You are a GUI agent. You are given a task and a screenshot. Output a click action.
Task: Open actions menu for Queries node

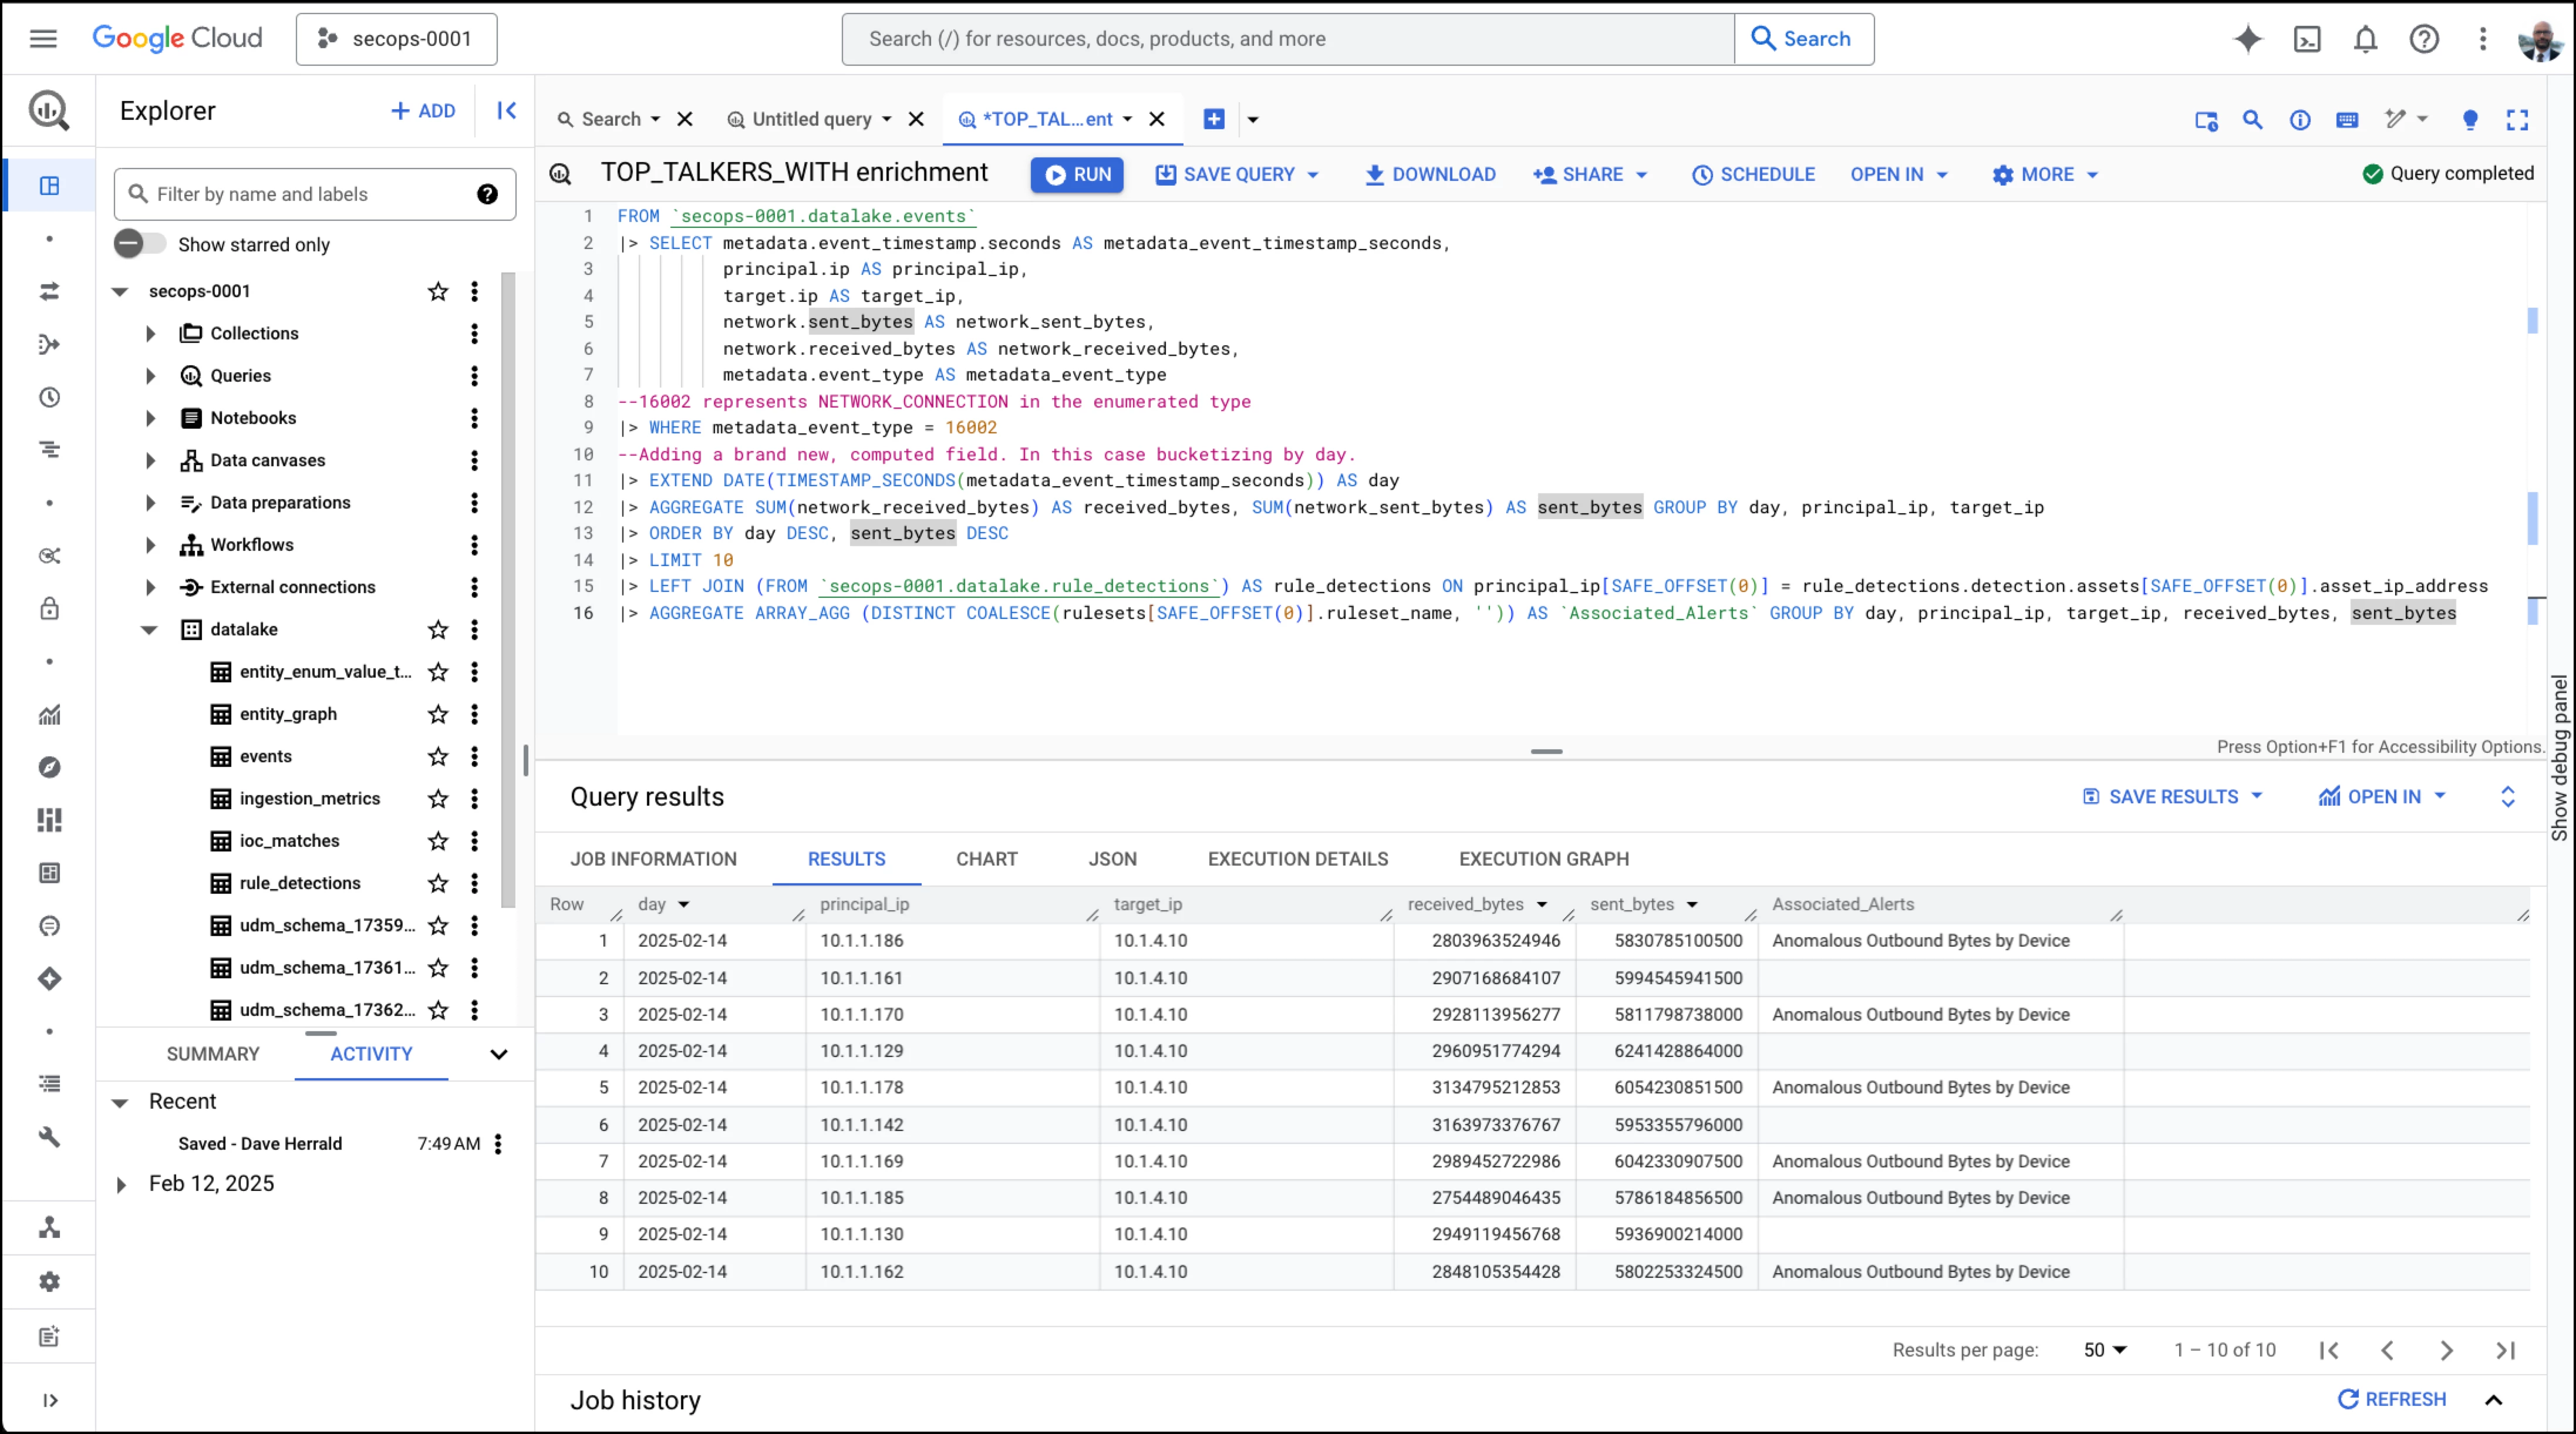point(474,376)
